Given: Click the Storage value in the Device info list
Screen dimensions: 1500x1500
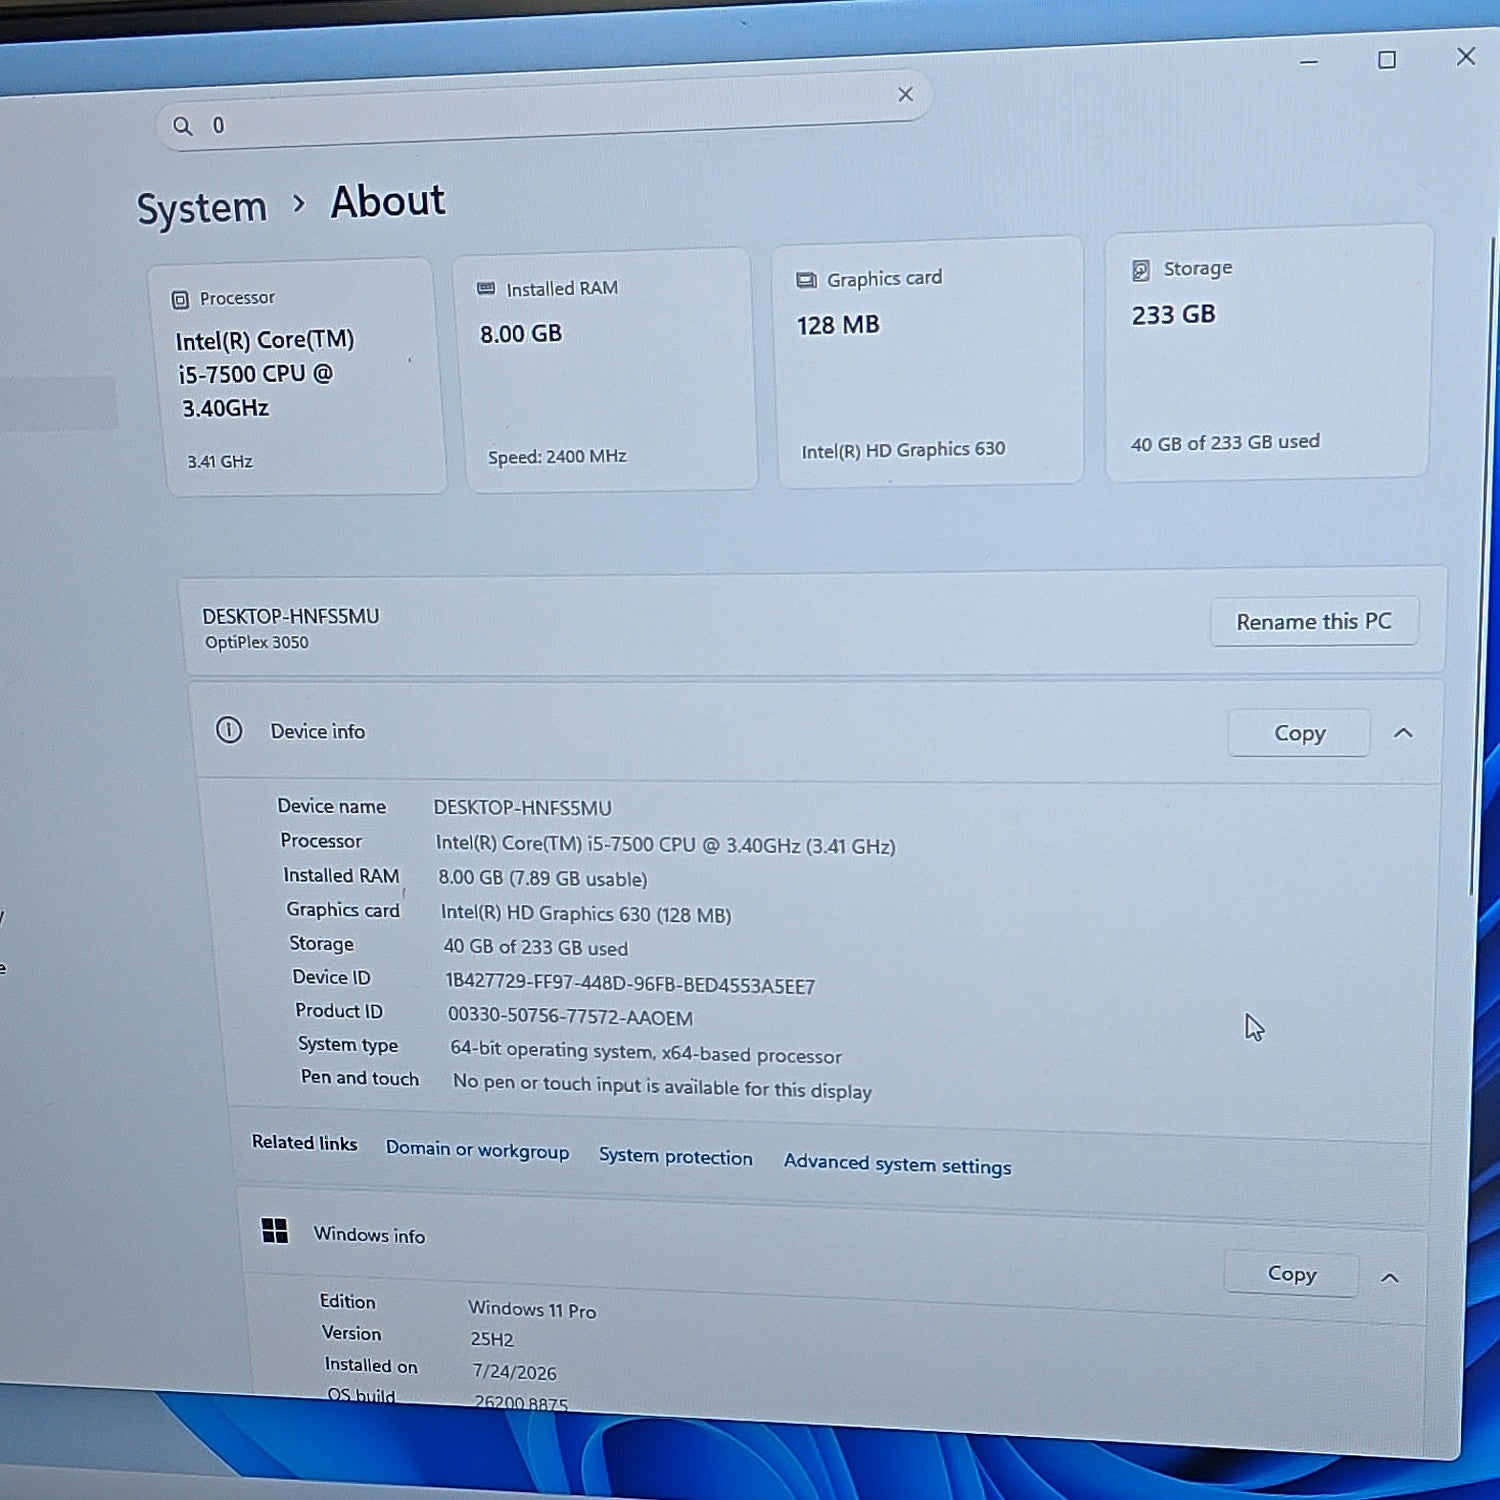Looking at the screenshot, I should tap(536, 948).
